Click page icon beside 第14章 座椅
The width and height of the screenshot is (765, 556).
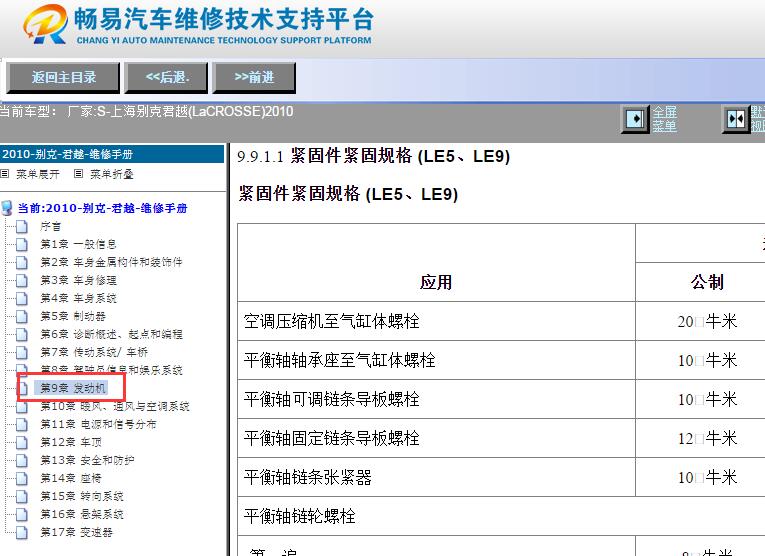pos(21,478)
